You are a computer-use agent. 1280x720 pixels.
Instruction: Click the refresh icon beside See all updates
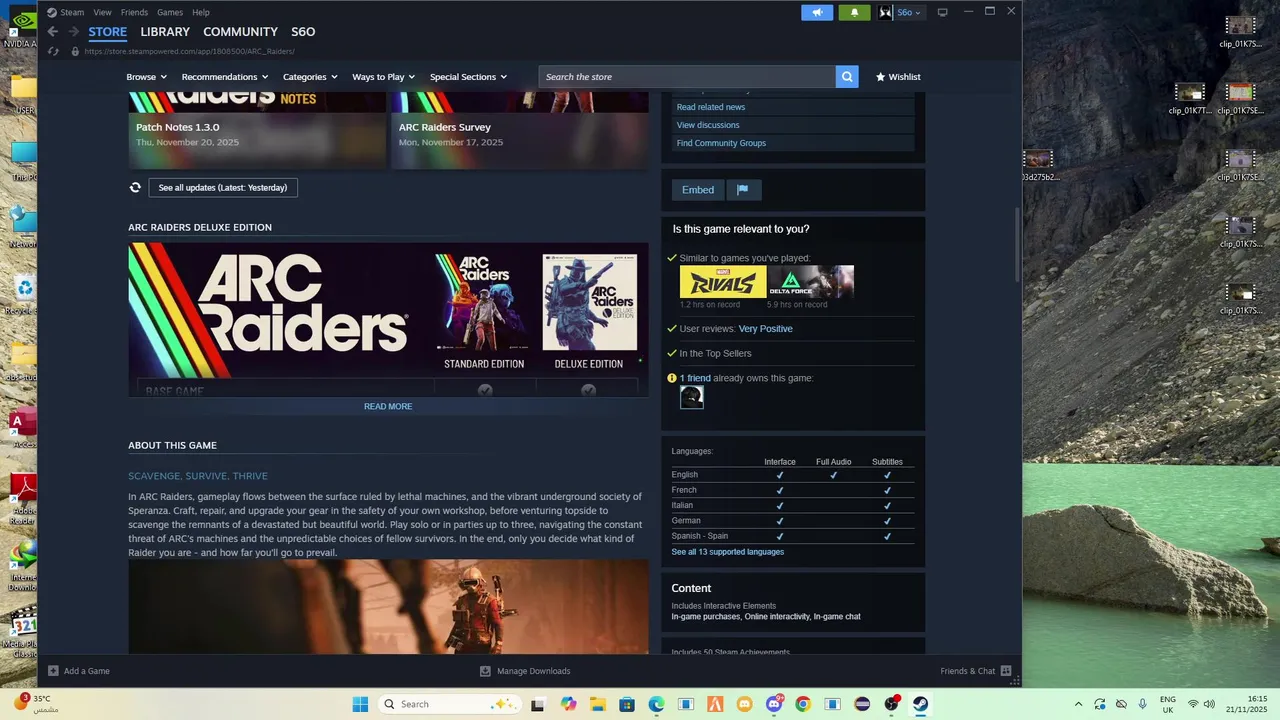pos(135,187)
